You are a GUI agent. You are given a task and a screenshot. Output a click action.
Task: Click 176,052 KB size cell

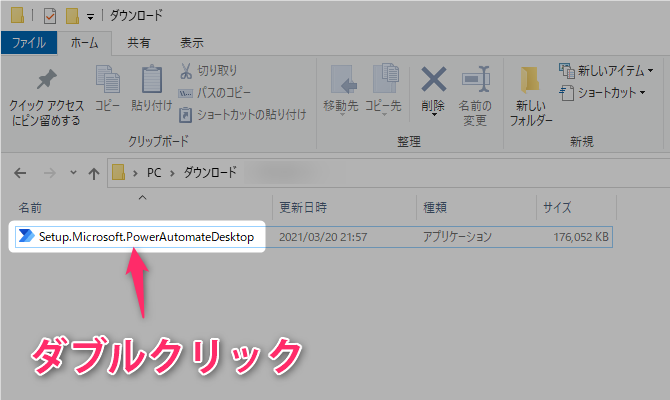coord(581,237)
